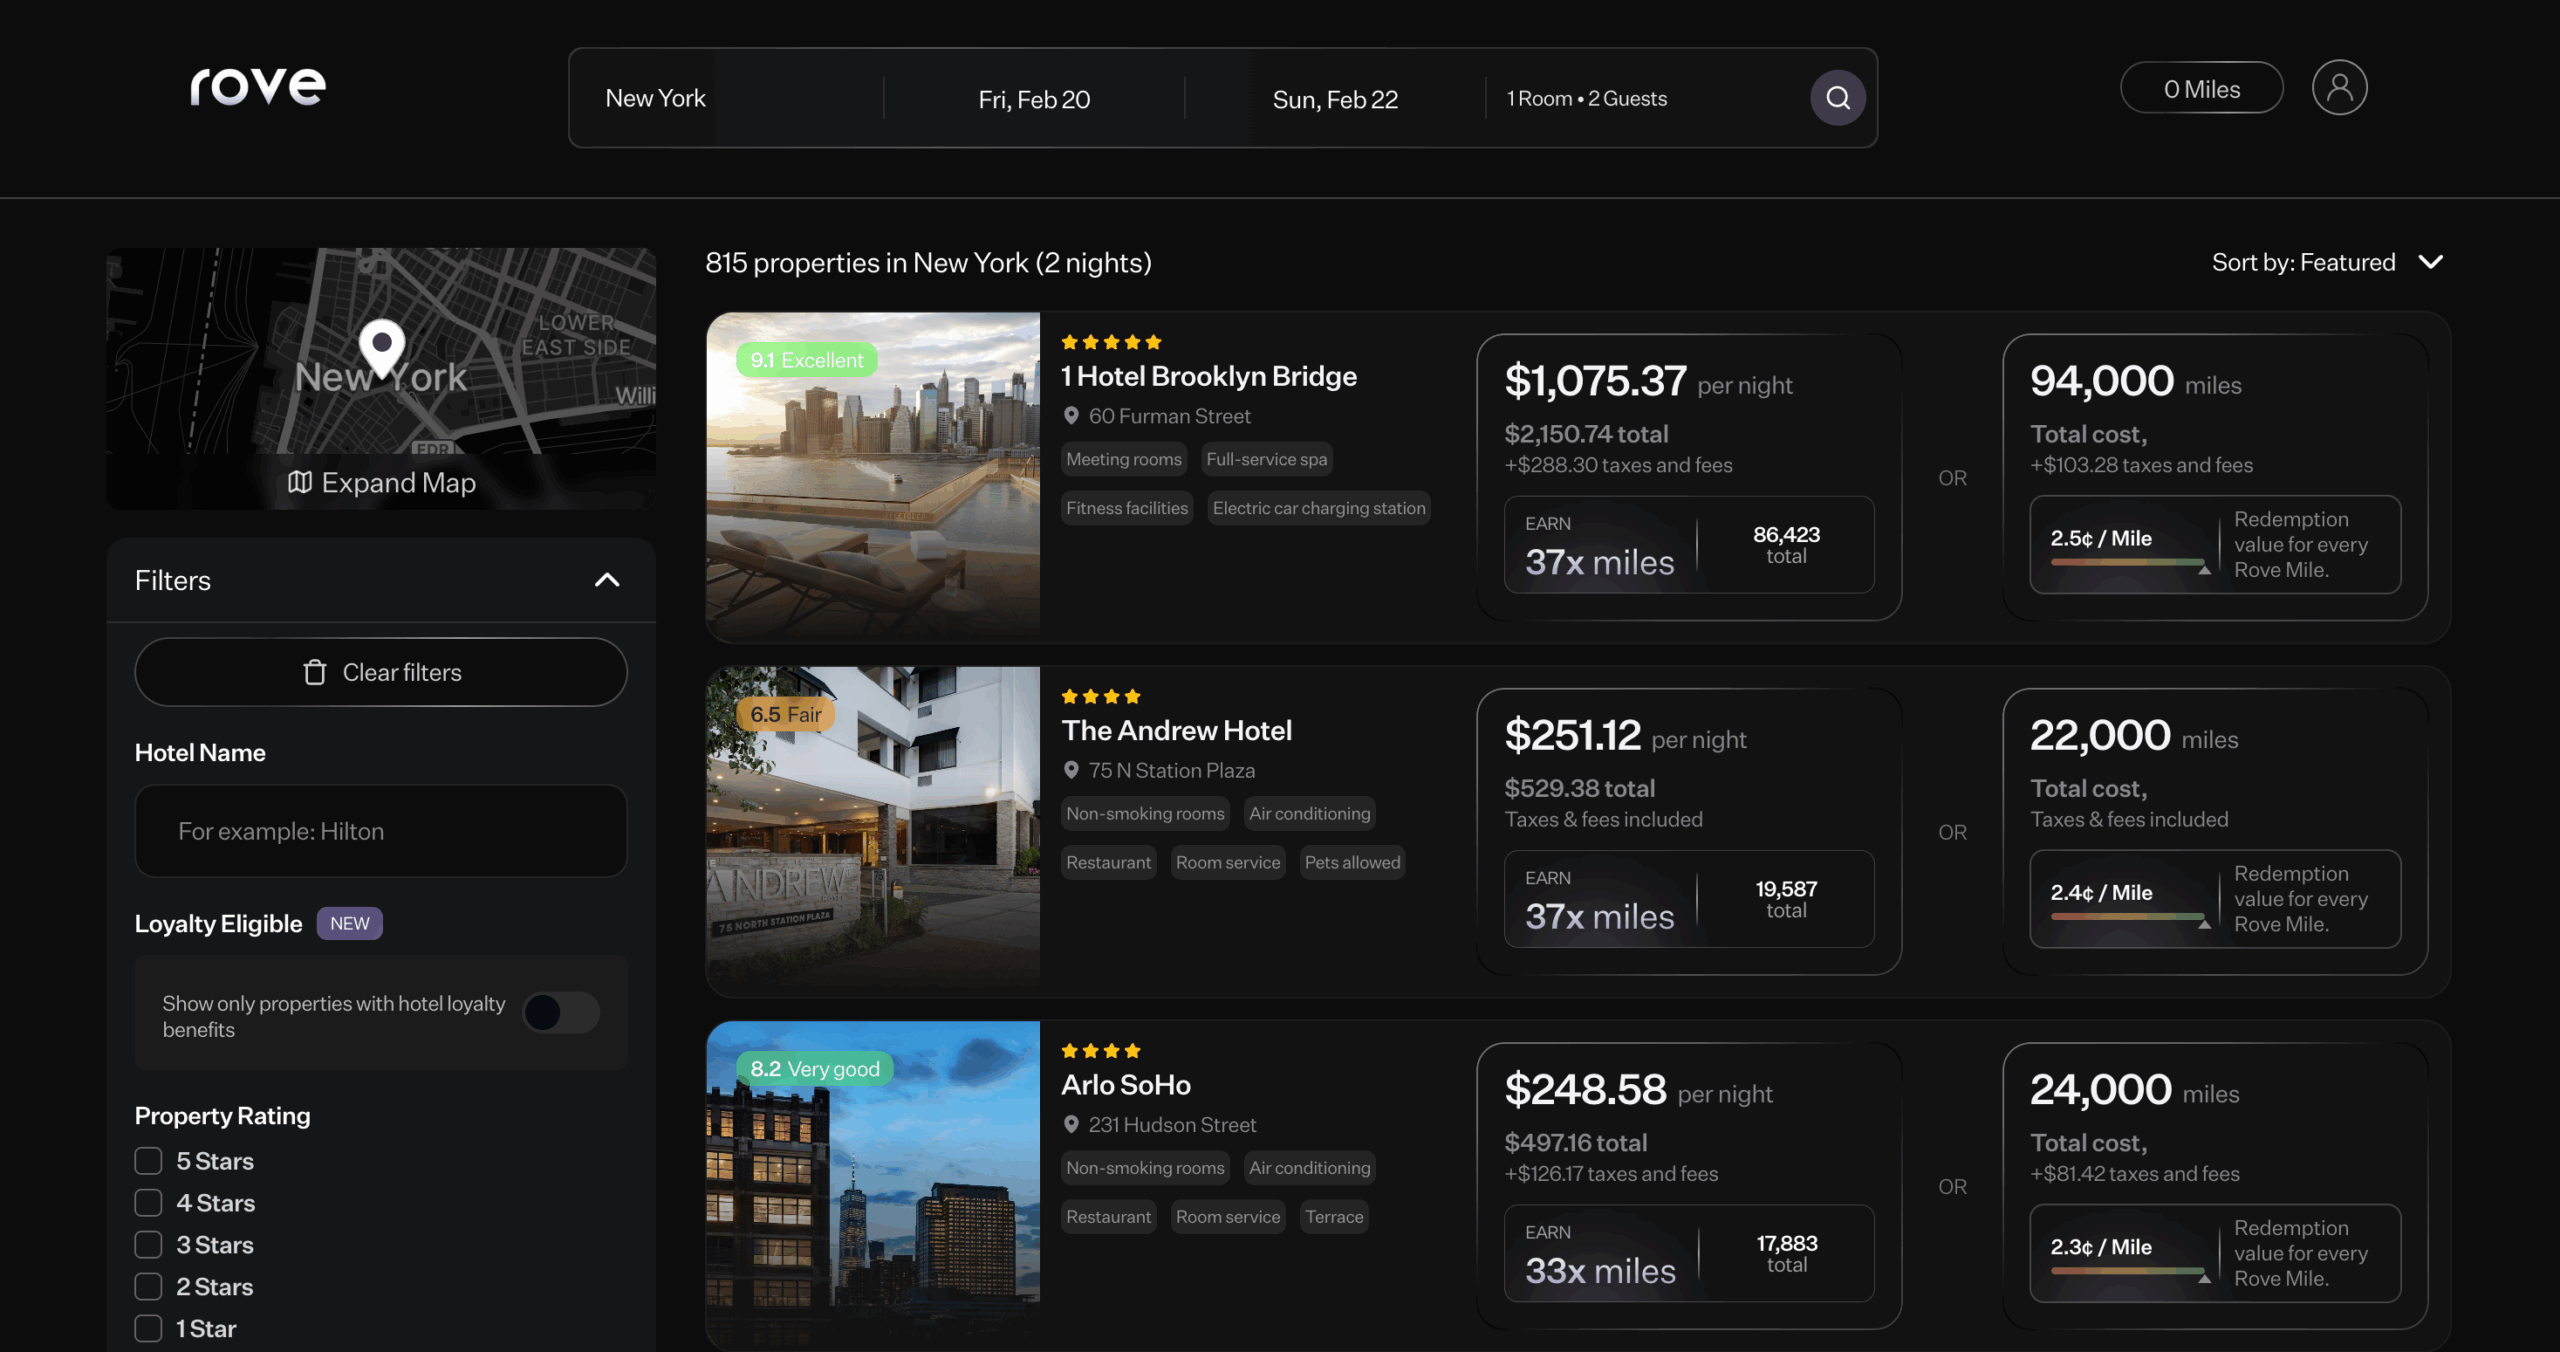Select the $248.58 per night cash option

point(1688,1185)
